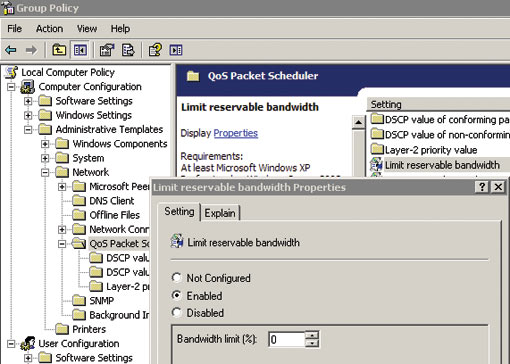Select the Local Computer Policy root

click(x=68, y=72)
